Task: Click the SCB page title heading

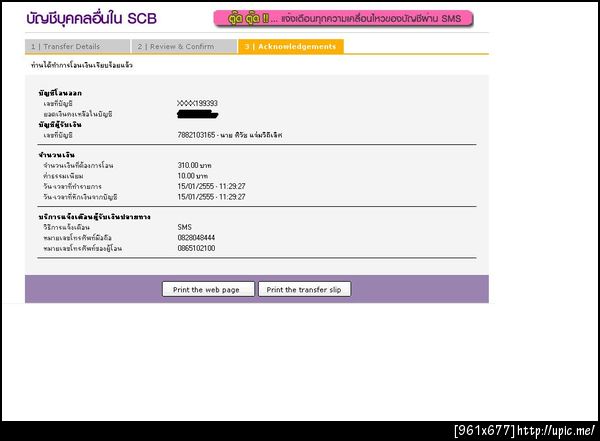Action: click(x=91, y=18)
